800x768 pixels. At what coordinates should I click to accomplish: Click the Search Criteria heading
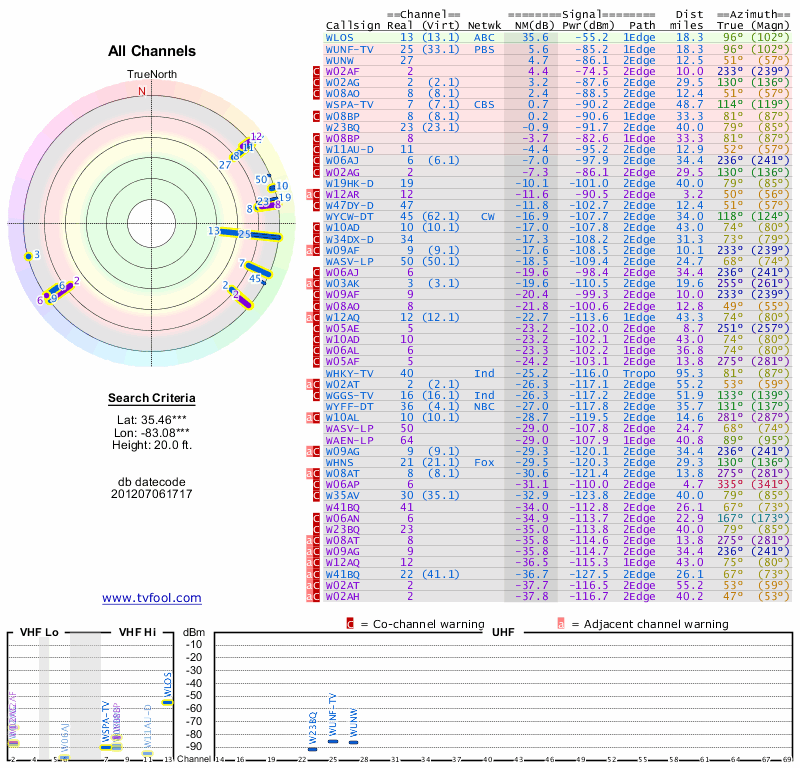[151, 399]
